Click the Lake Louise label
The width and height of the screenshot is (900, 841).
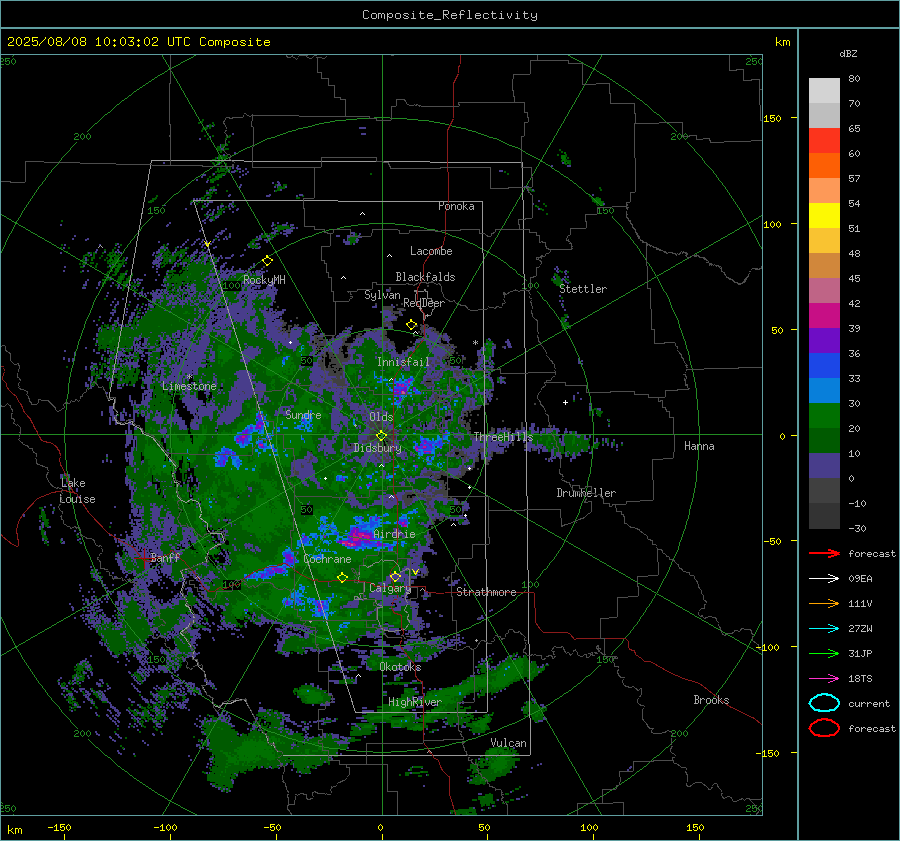point(77,491)
